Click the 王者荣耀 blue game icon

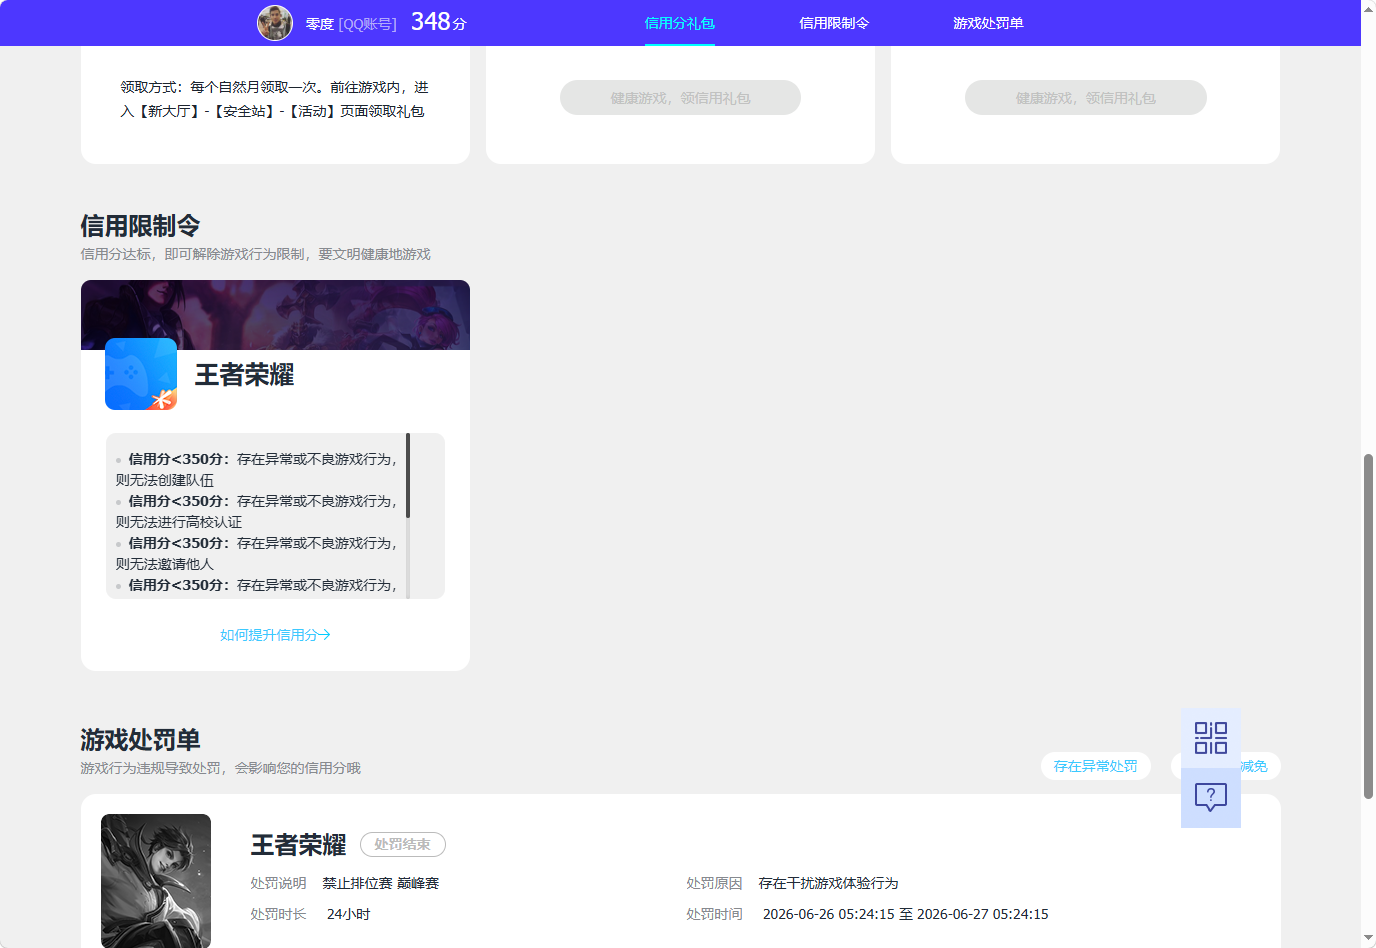click(x=141, y=374)
